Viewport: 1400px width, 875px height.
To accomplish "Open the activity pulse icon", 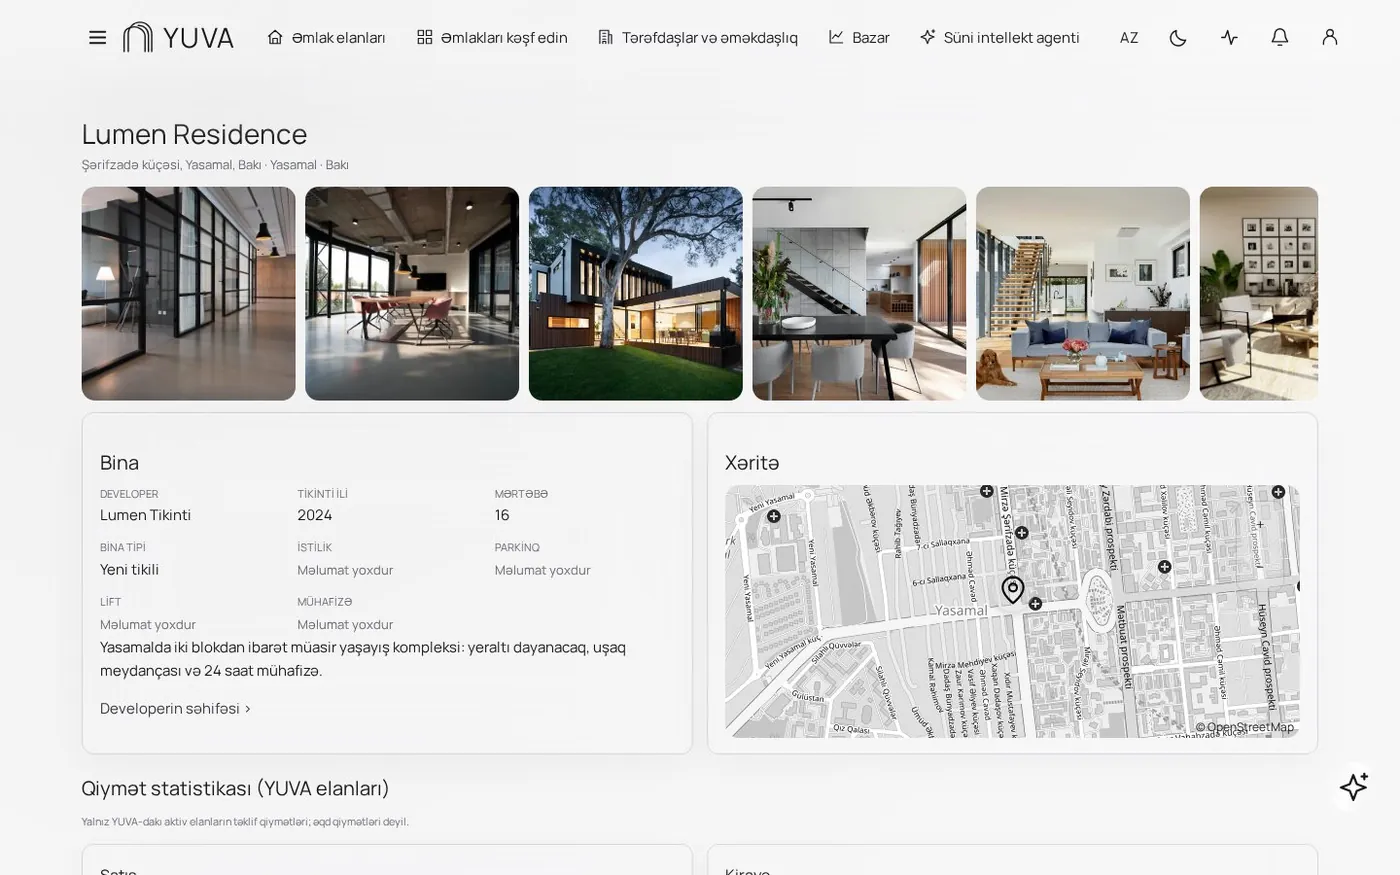I will coord(1229,38).
